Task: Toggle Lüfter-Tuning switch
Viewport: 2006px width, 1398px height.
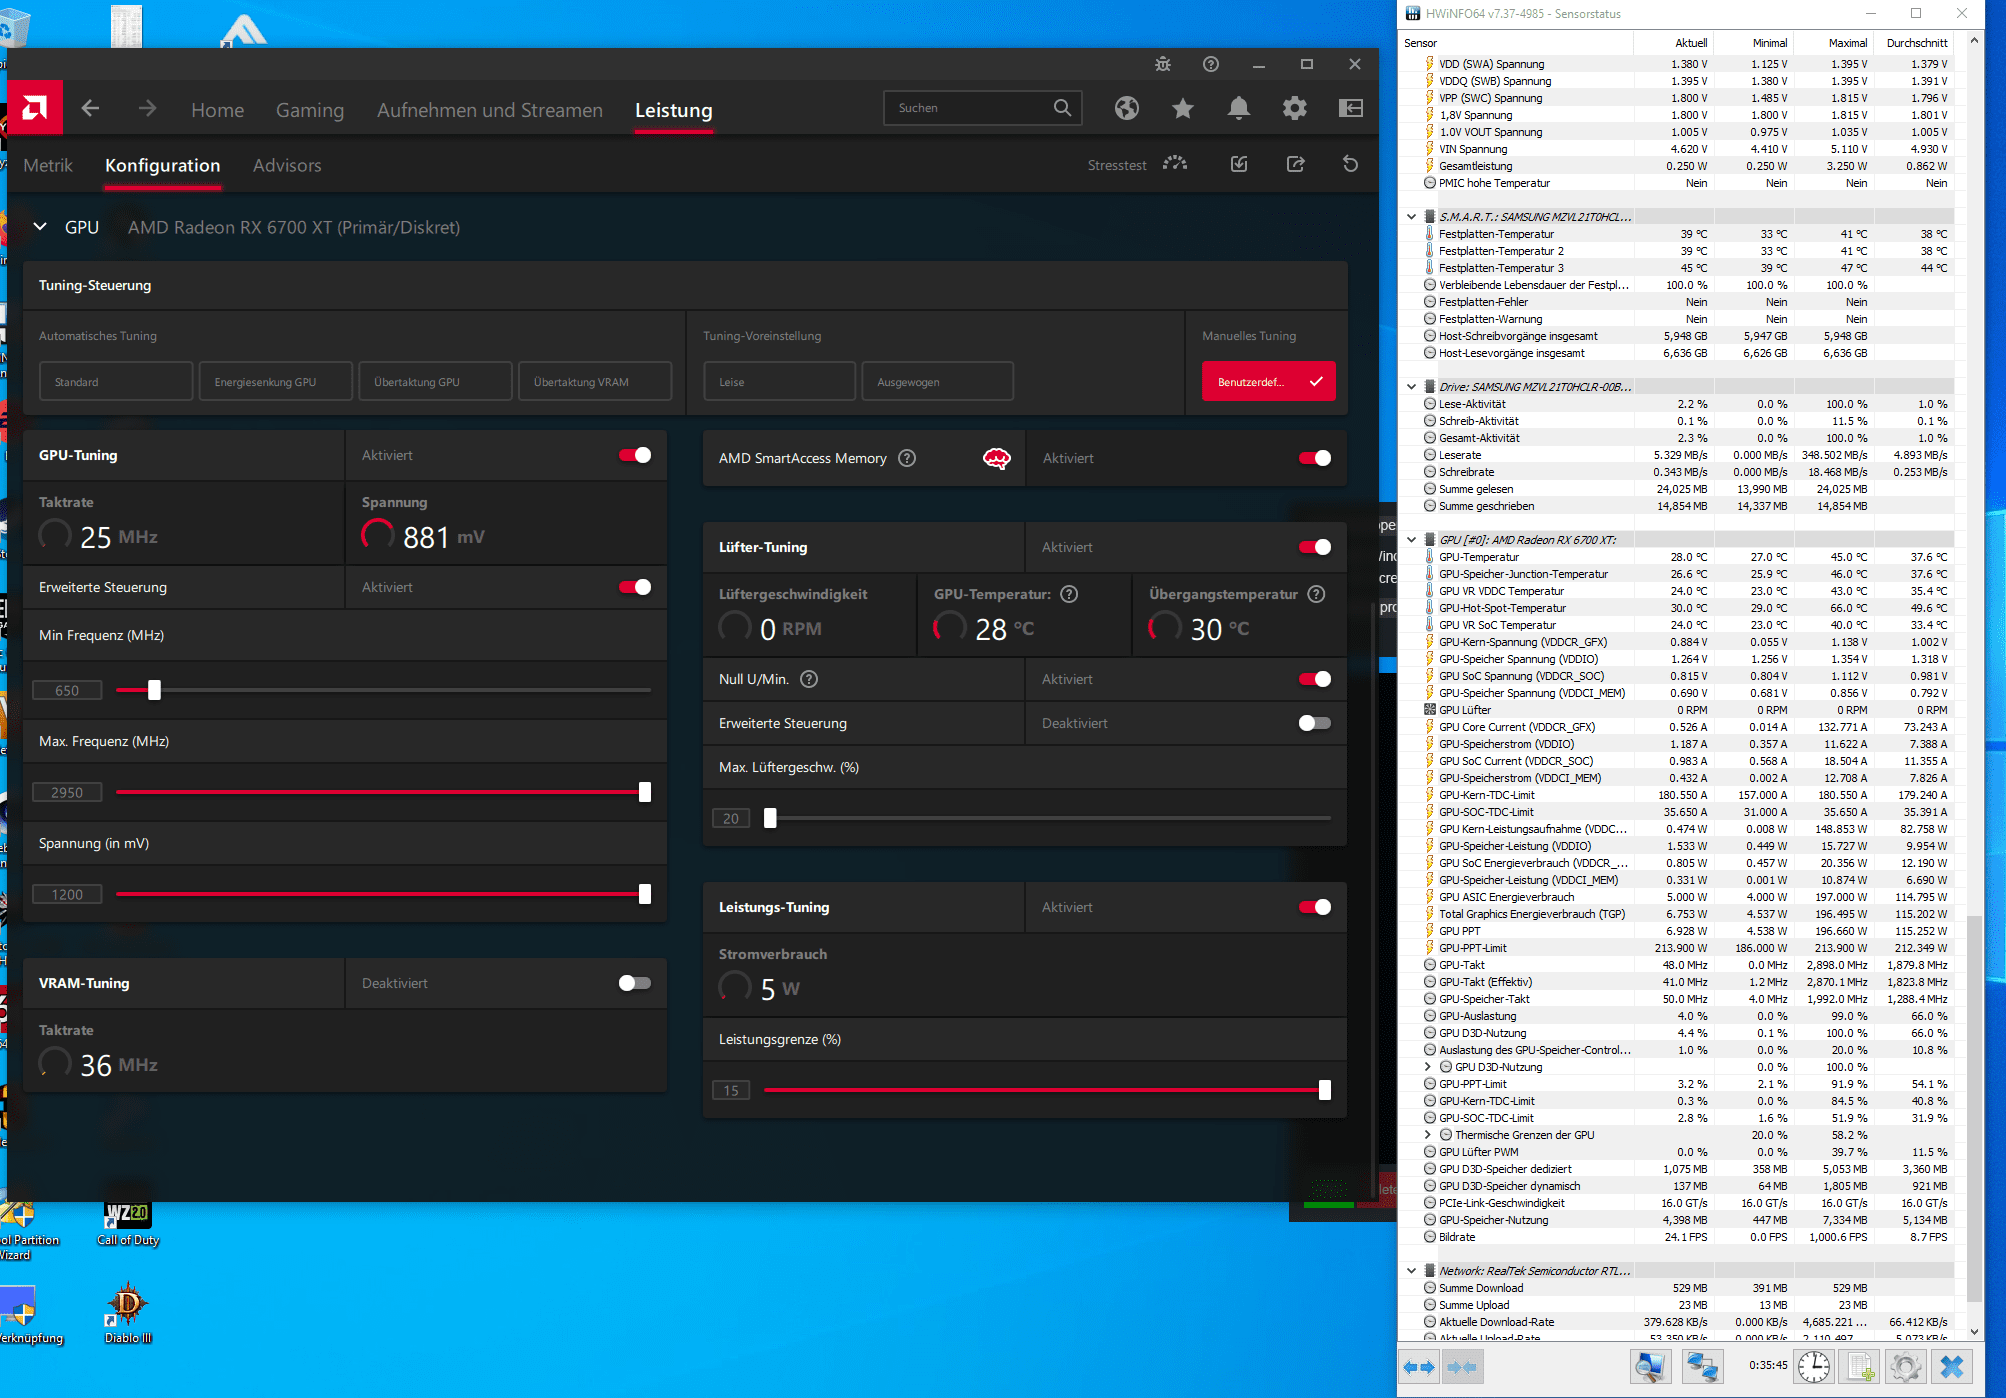Action: coord(1315,547)
